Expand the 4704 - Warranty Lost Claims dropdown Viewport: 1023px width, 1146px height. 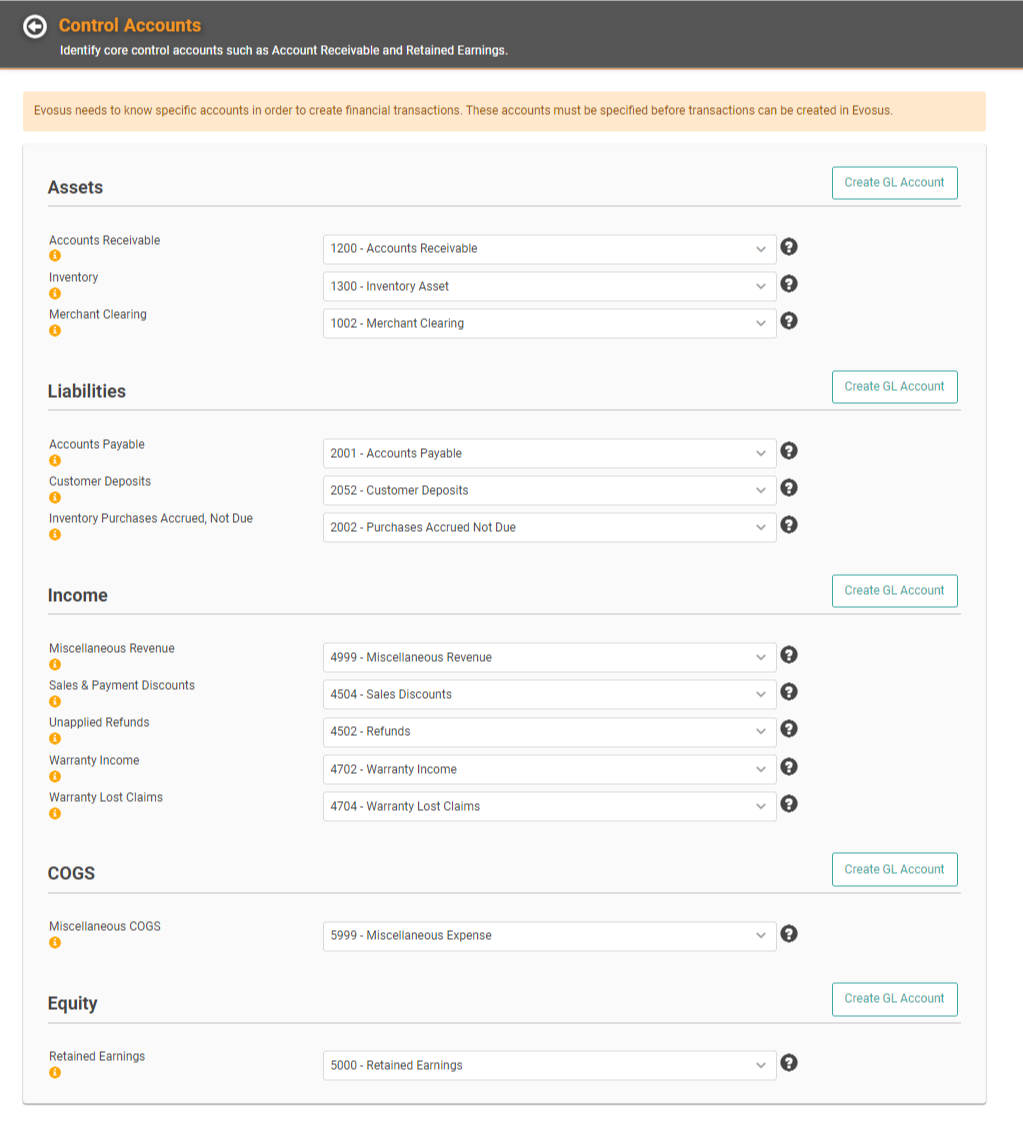pyautogui.click(x=549, y=806)
